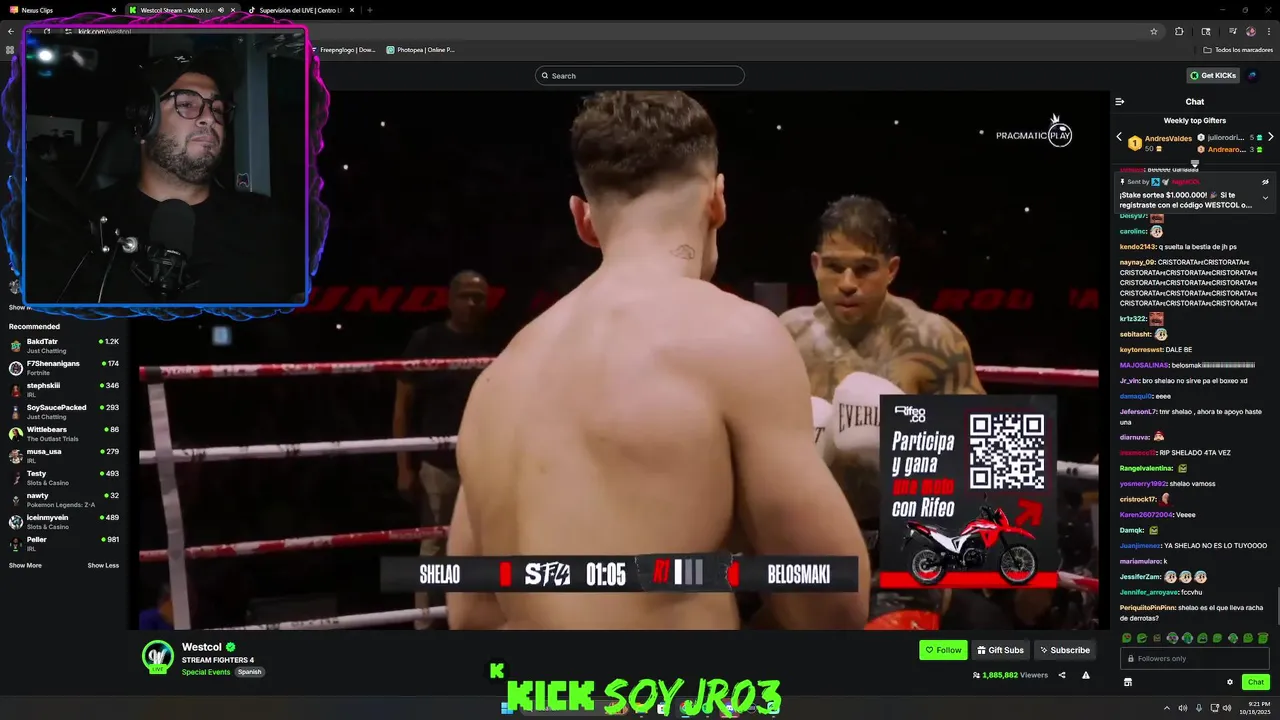Open SoySaucePacked recommended channel
The image size is (1280, 720).
click(x=64, y=412)
